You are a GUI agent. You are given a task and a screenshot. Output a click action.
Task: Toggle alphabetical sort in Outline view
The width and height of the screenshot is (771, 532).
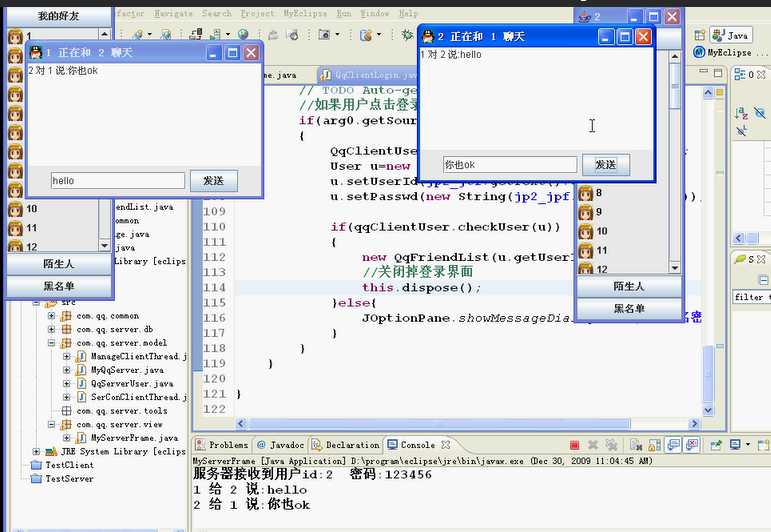[x=741, y=114]
